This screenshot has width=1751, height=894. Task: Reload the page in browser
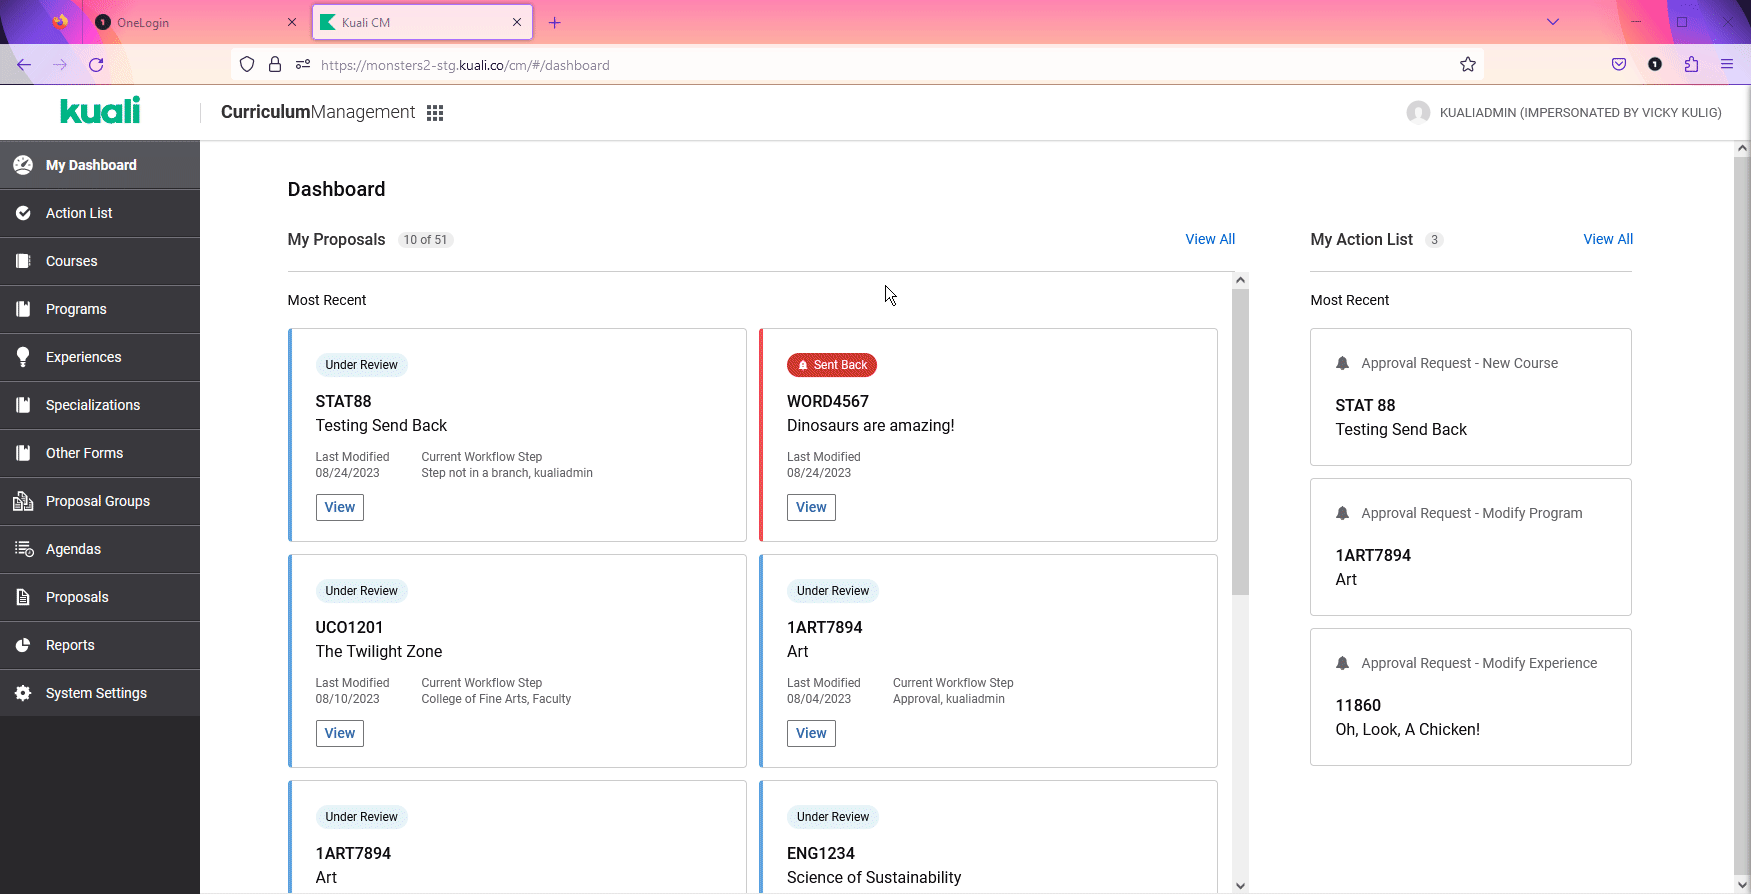pos(96,65)
